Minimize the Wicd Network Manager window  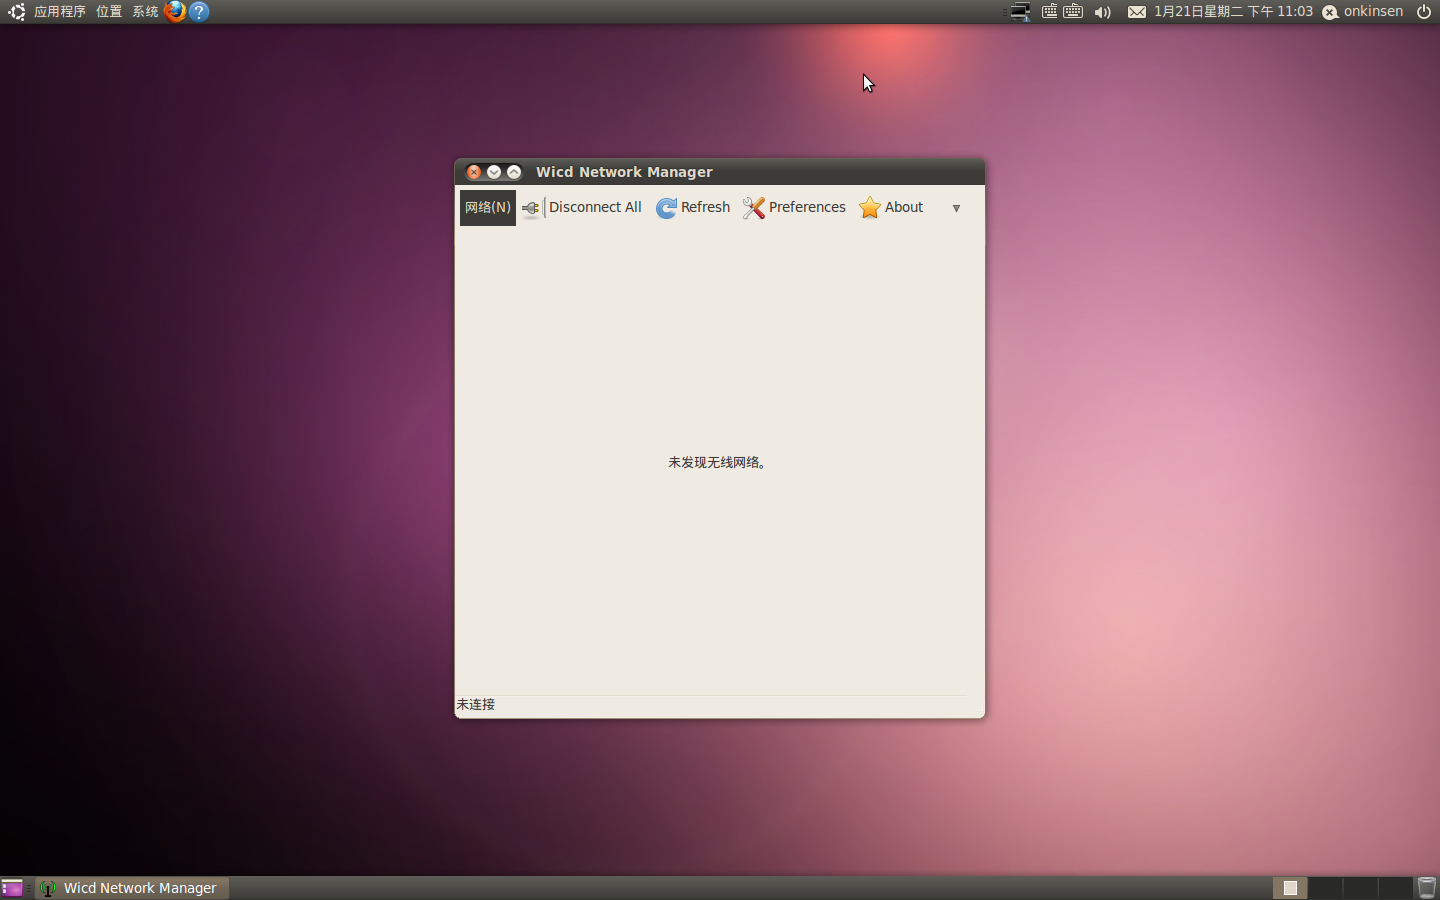click(x=494, y=172)
